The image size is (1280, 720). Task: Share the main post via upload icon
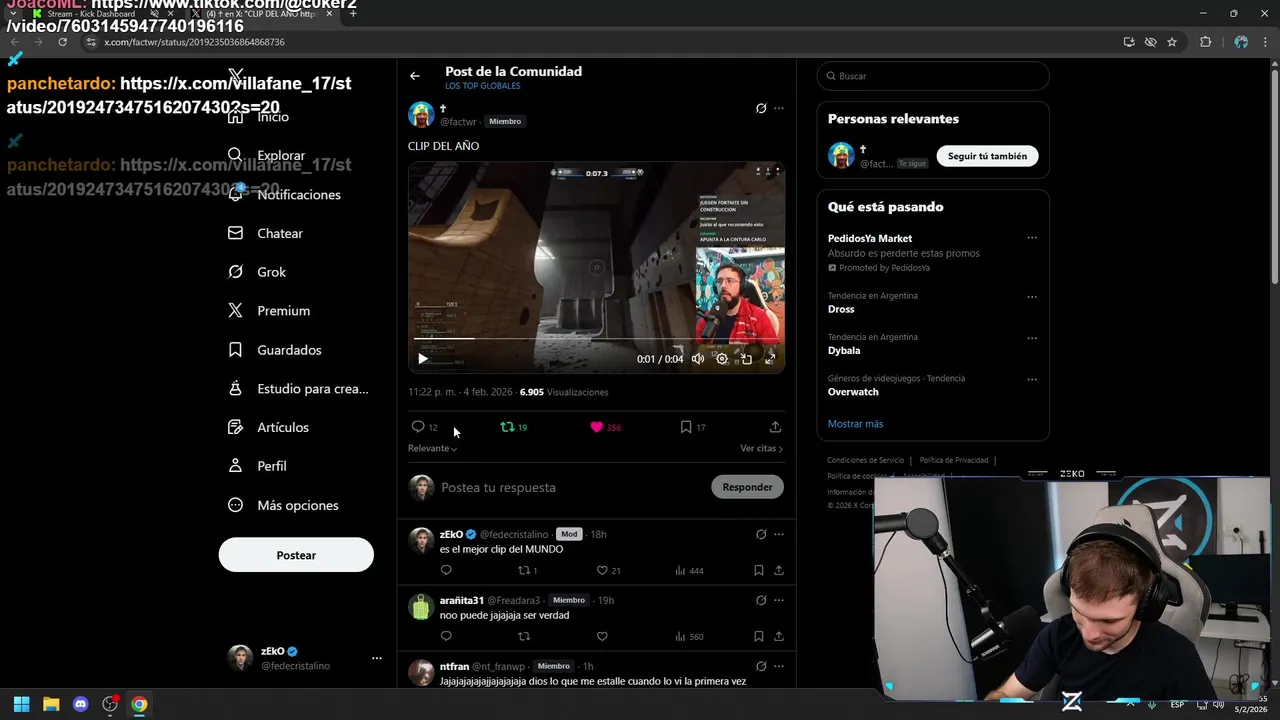point(775,427)
